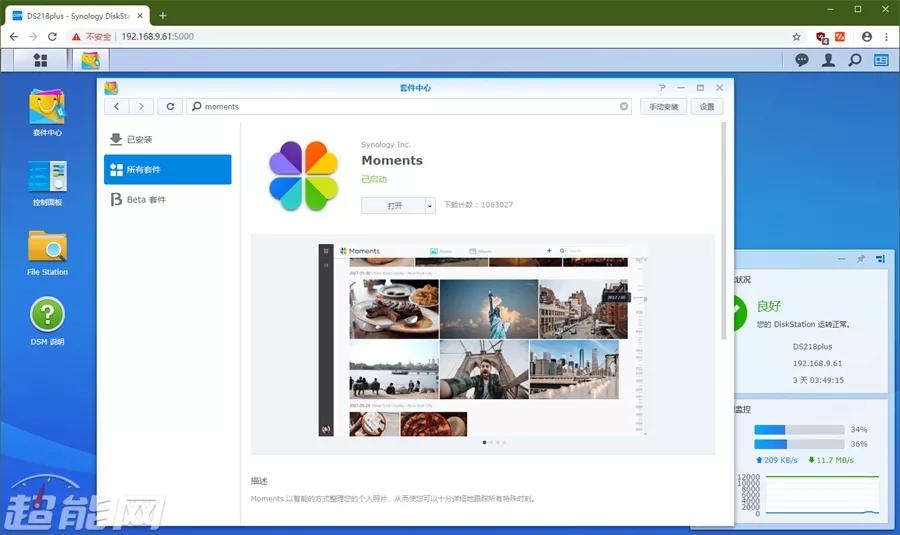This screenshot has width=900, height=535.
Task: Click 已启动 status text
Action: 374,179
